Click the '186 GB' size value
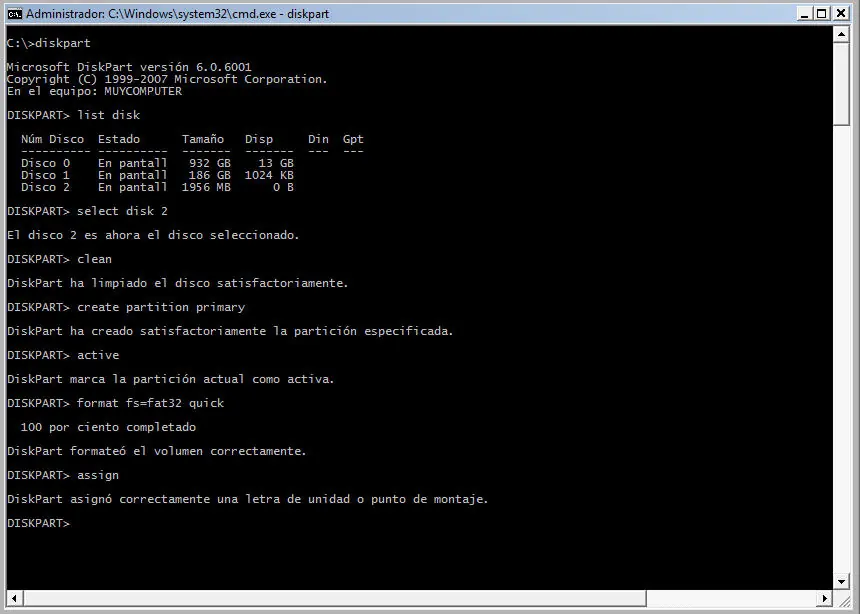This screenshot has width=860, height=614. point(210,176)
